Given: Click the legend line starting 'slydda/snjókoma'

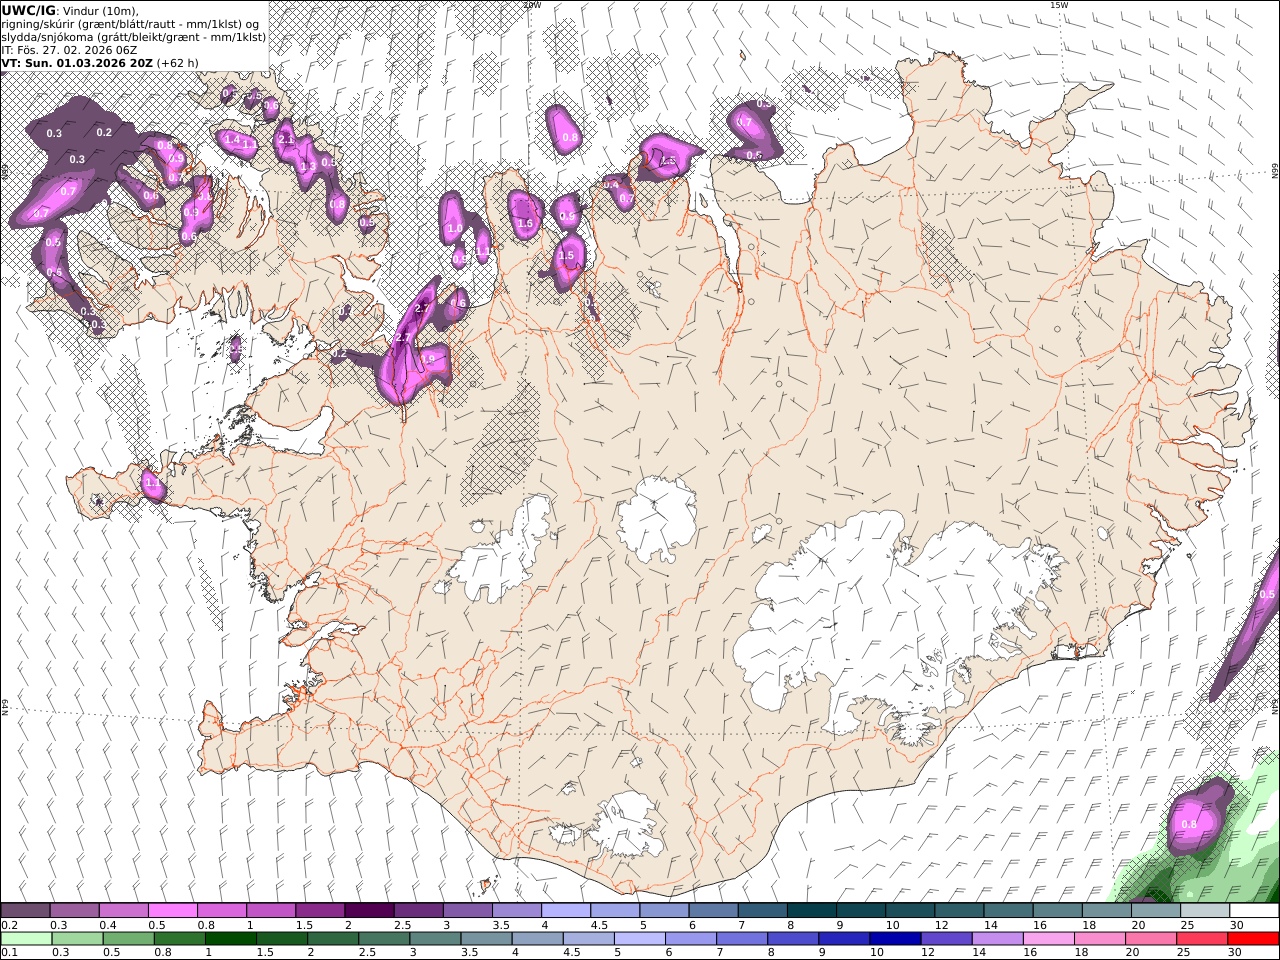Looking at the screenshot, I should point(134,37).
